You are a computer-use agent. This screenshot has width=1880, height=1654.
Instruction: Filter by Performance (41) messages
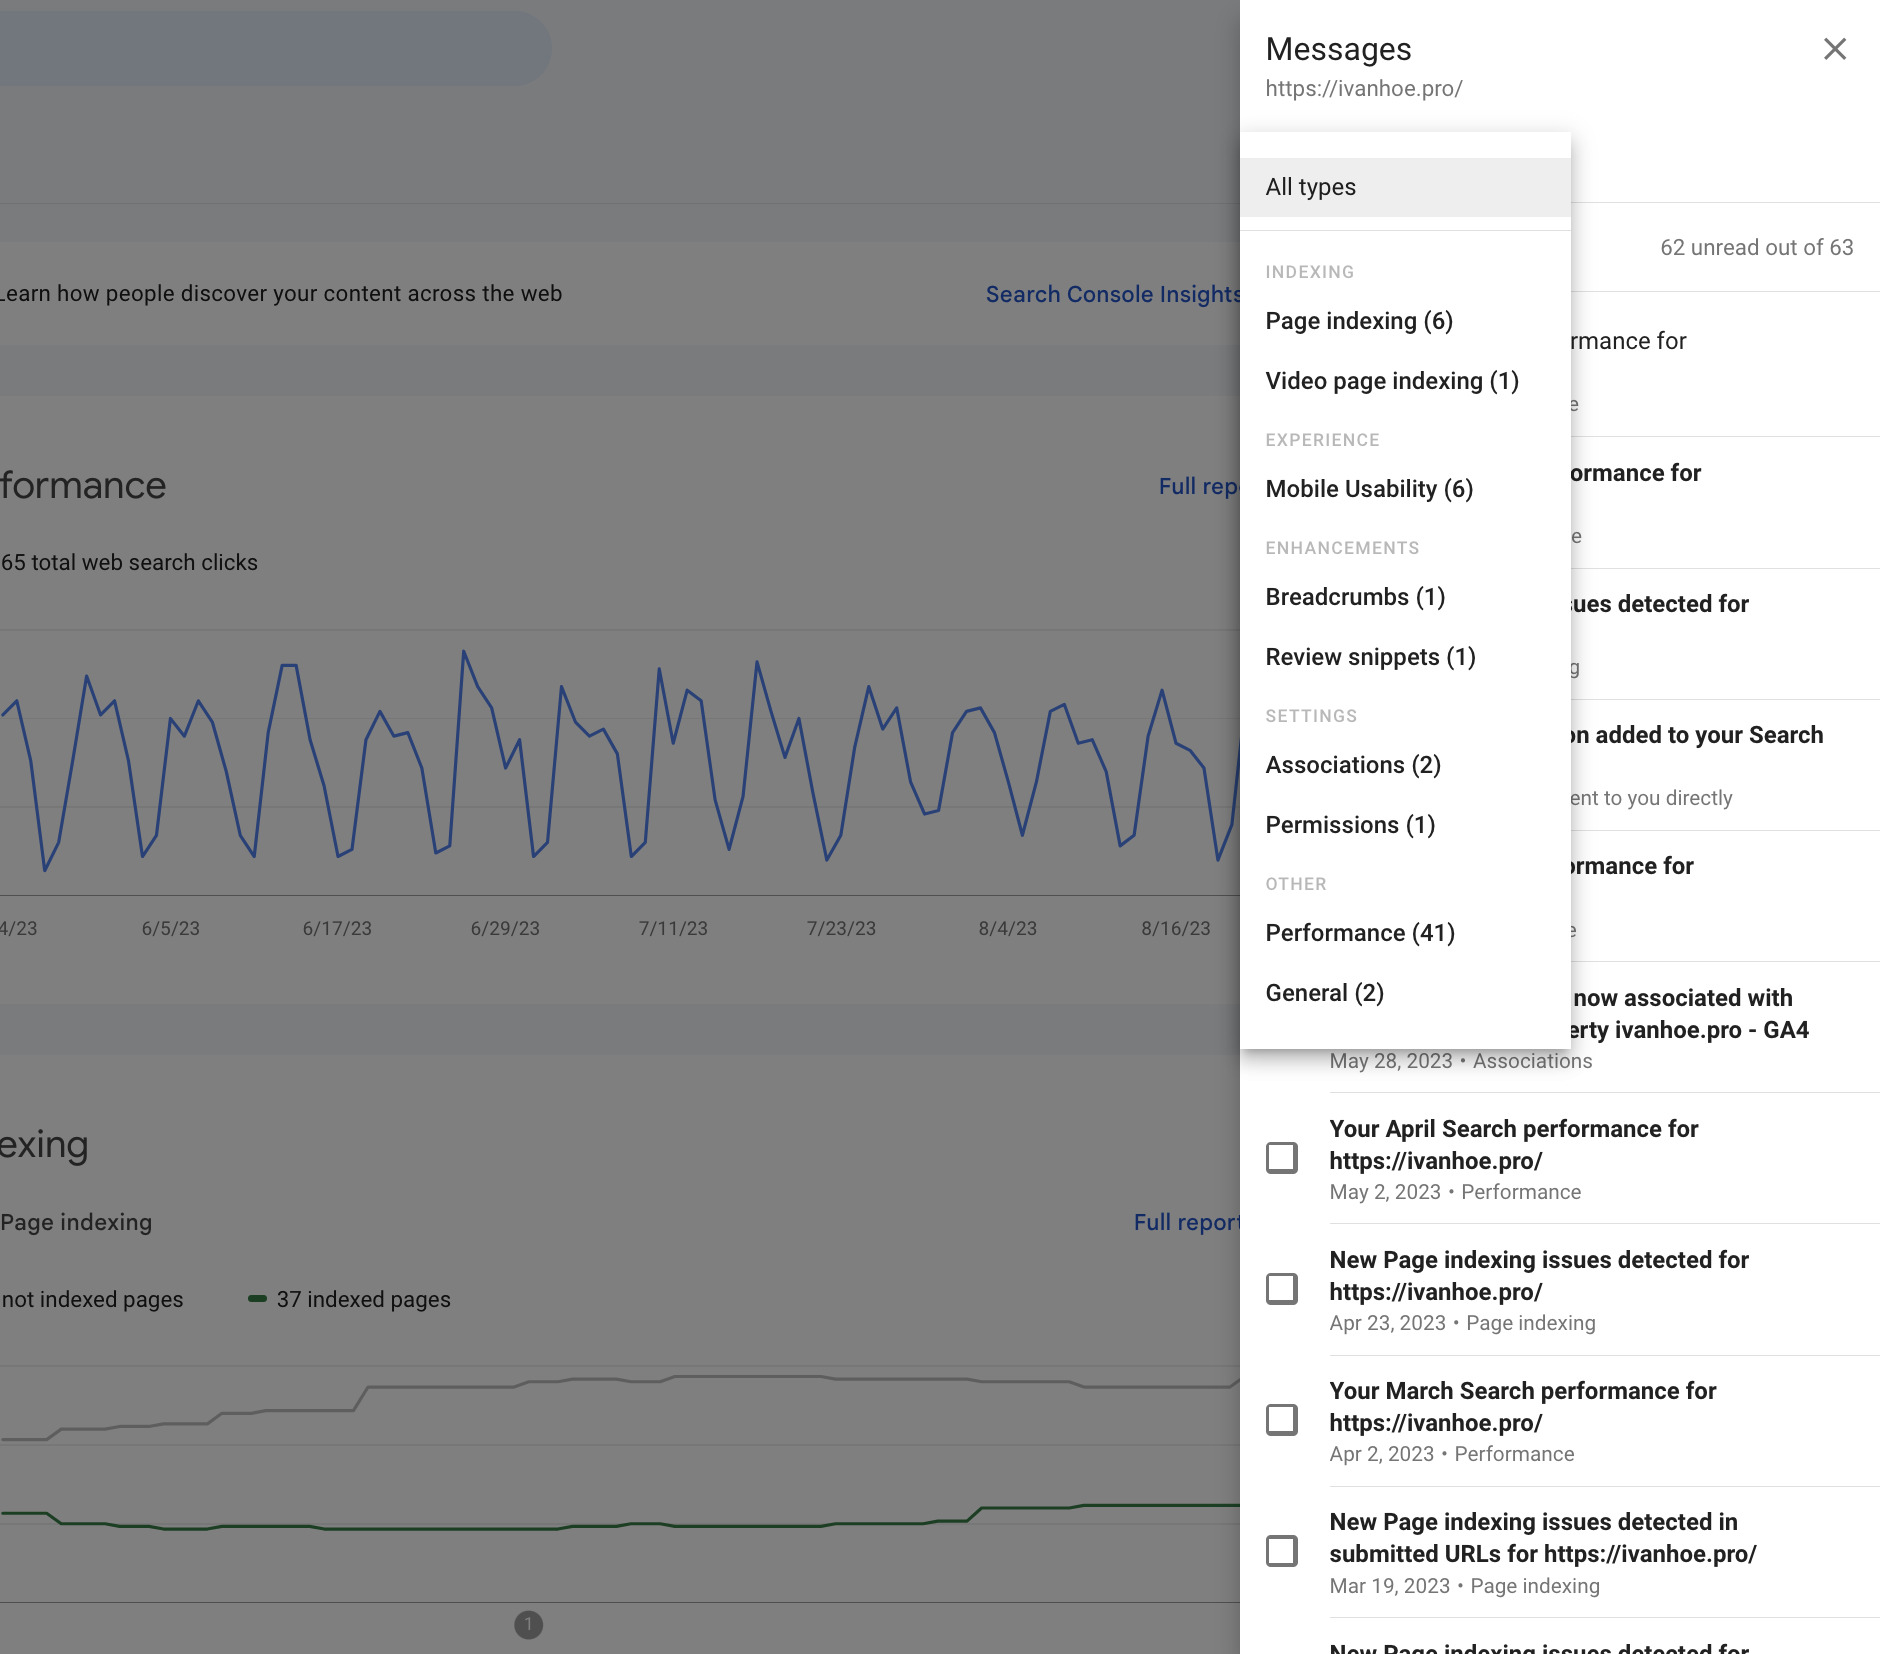(1359, 933)
